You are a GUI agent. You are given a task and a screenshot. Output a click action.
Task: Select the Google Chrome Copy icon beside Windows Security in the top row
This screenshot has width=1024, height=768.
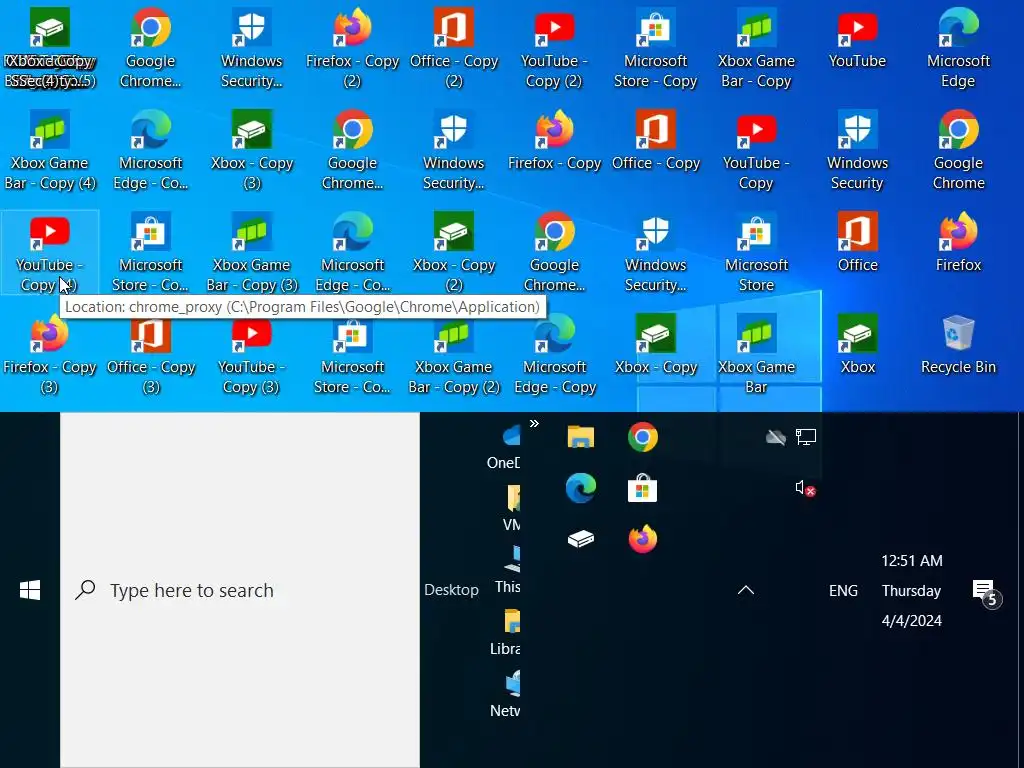[x=151, y=49]
